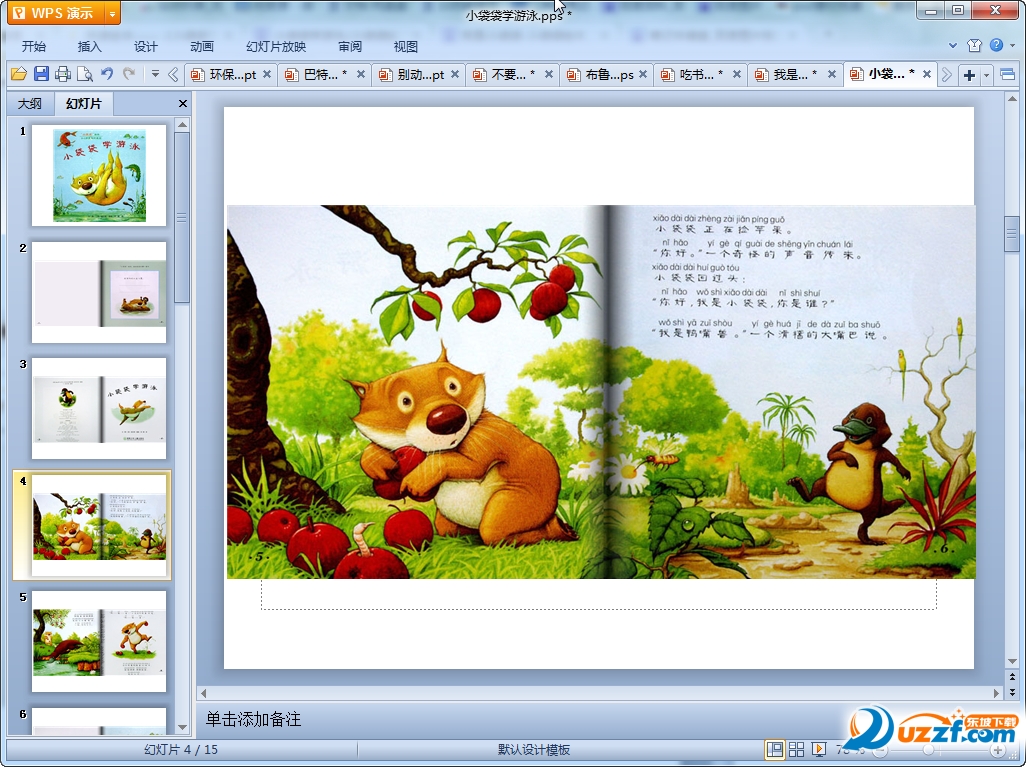Screen dimensions: 1026x767
Task: Select slide 5 thumbnail
Action: pos(99,641)
